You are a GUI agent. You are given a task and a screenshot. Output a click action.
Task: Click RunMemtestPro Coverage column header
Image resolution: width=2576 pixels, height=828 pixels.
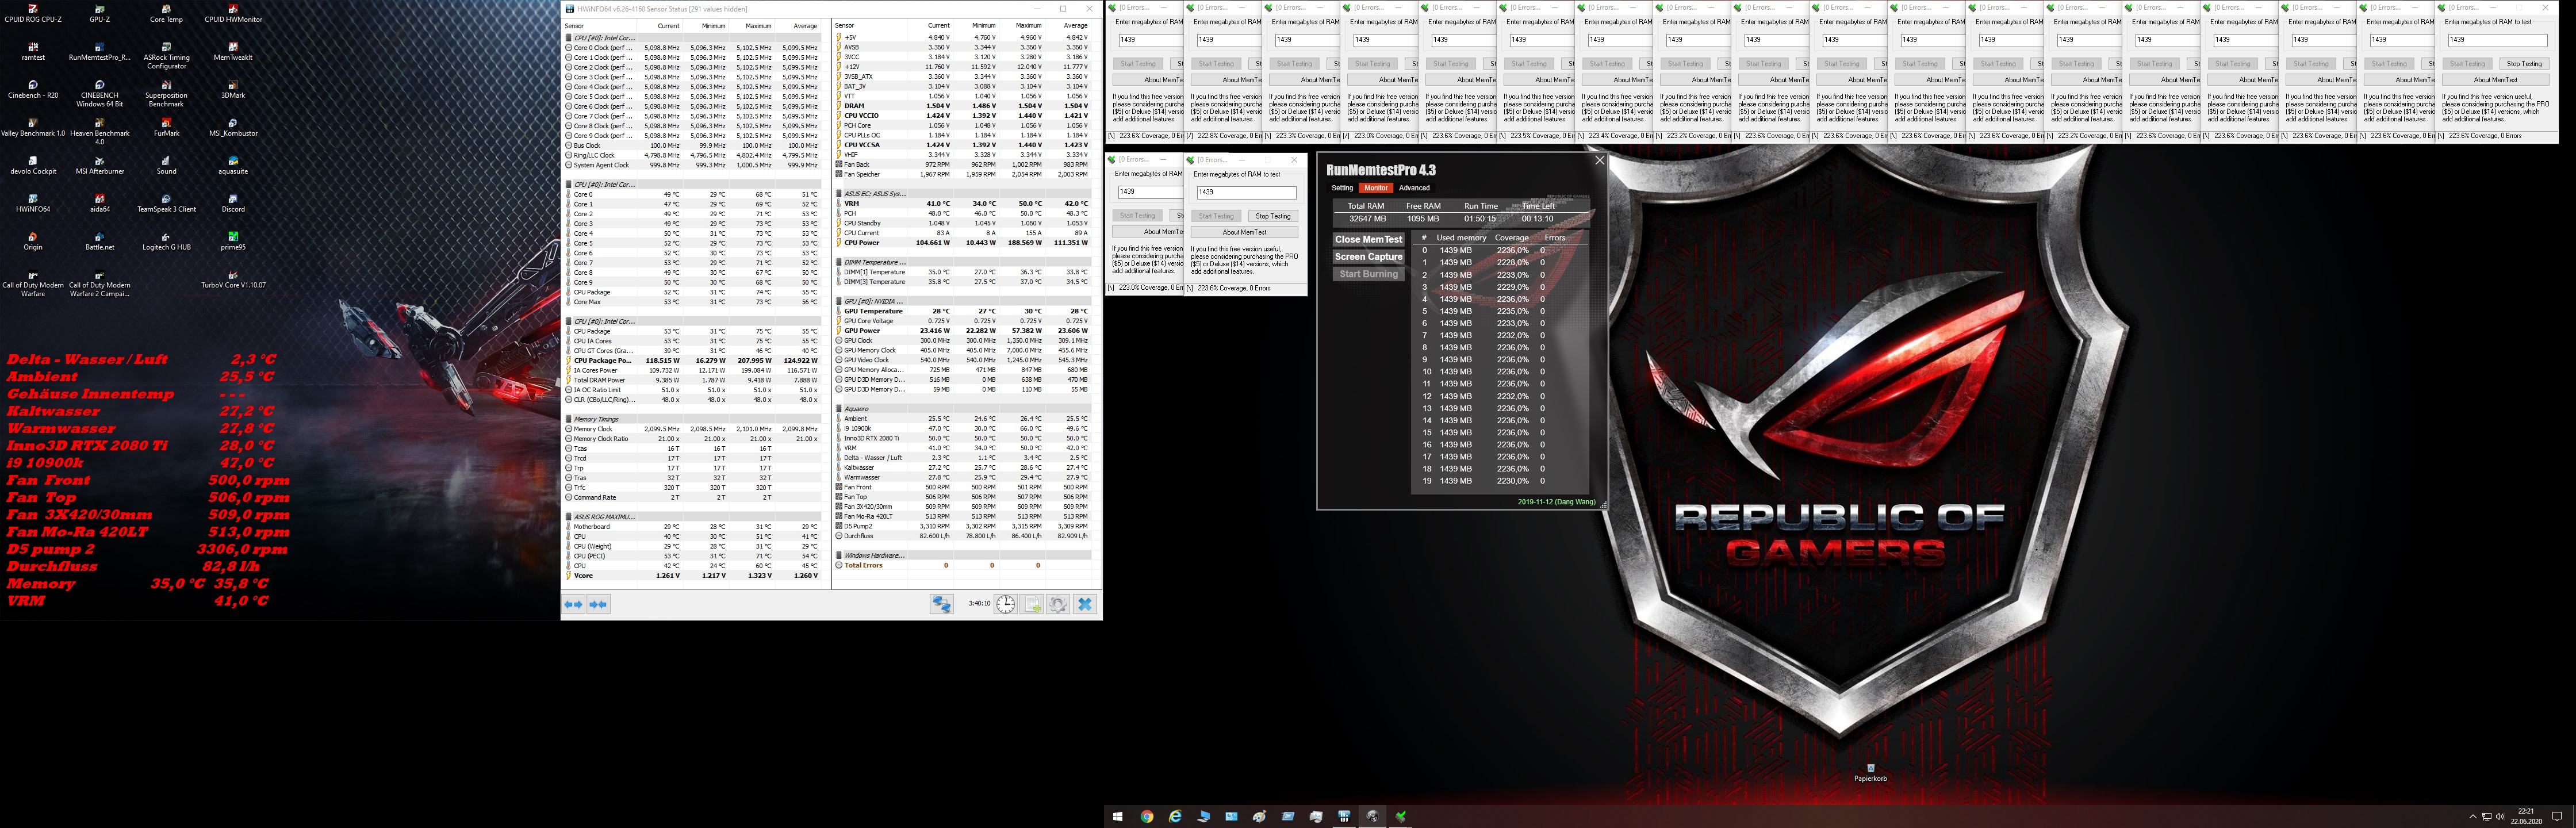click(1511, 238)
